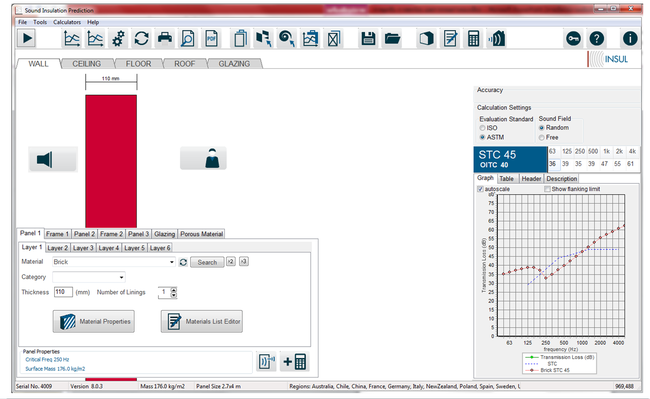650x399 pixels.
Task: Enable Show flanking limit checkbox
Action: tap(547, 189)
